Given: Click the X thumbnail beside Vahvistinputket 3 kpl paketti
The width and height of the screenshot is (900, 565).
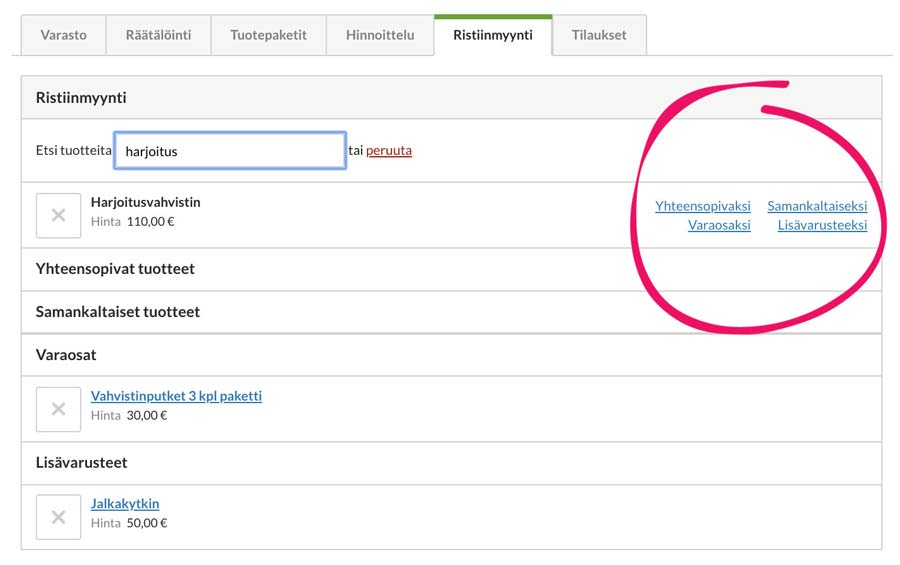Looking at the screenshot, I should tap(59, 409).
